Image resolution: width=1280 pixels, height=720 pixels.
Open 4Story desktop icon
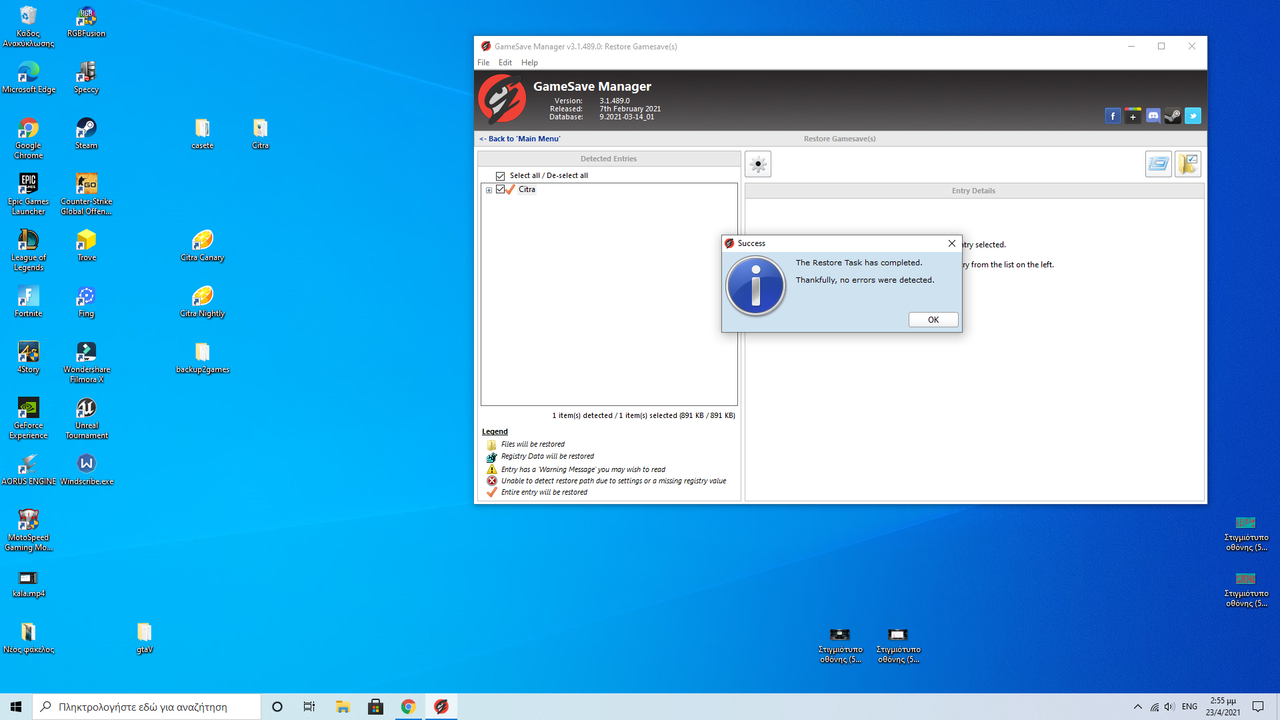28,358
